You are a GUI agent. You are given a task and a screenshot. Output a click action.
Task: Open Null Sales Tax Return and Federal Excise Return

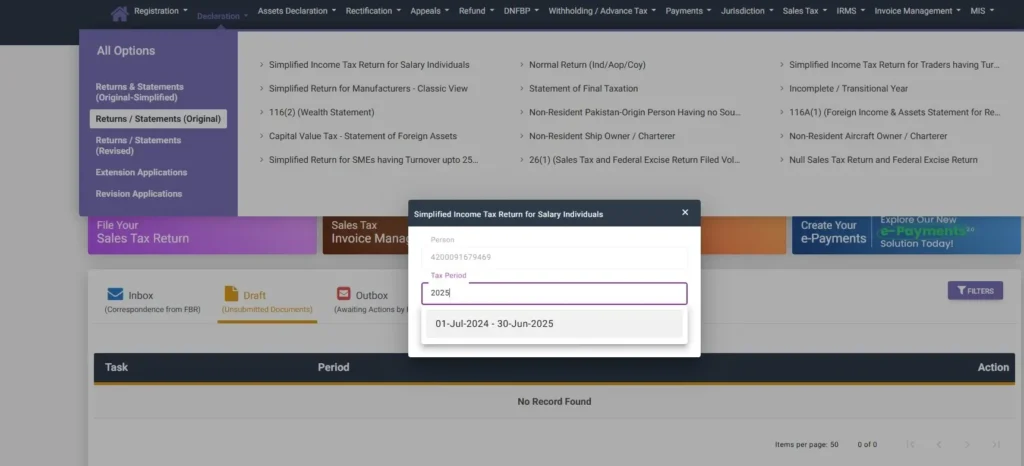(x=883, y=160)
